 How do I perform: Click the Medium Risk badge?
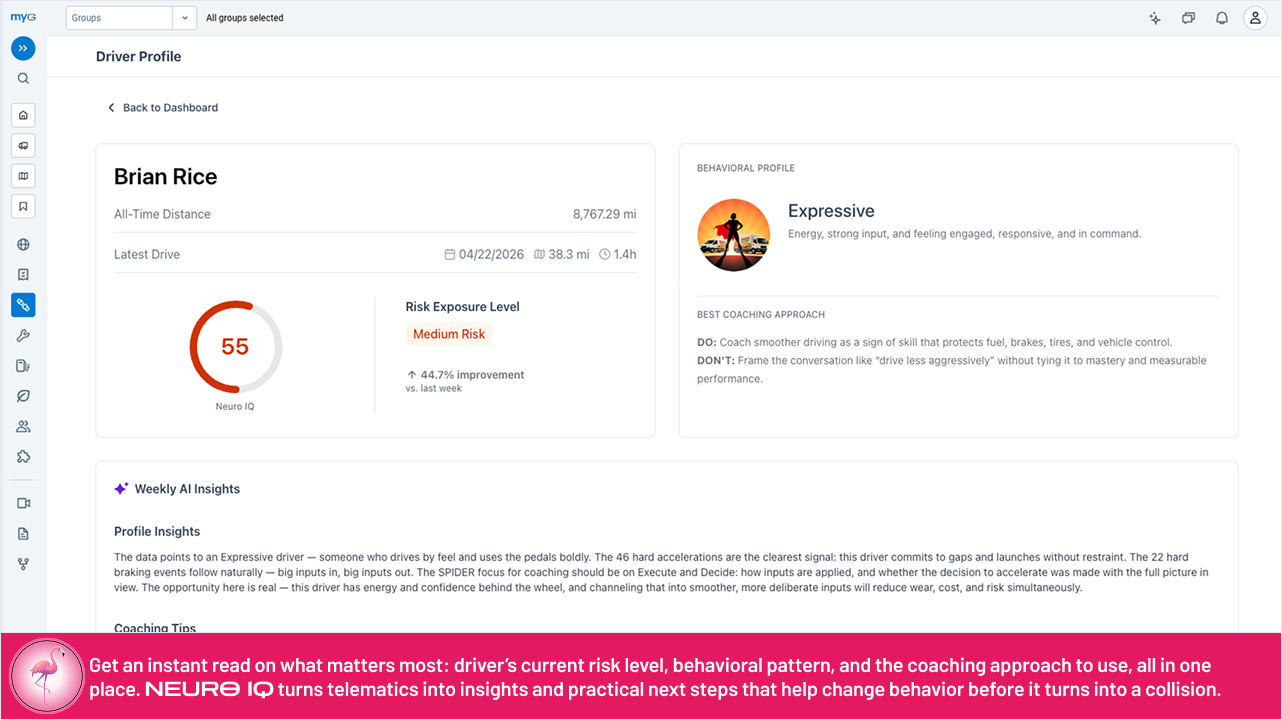pos(449,334)
